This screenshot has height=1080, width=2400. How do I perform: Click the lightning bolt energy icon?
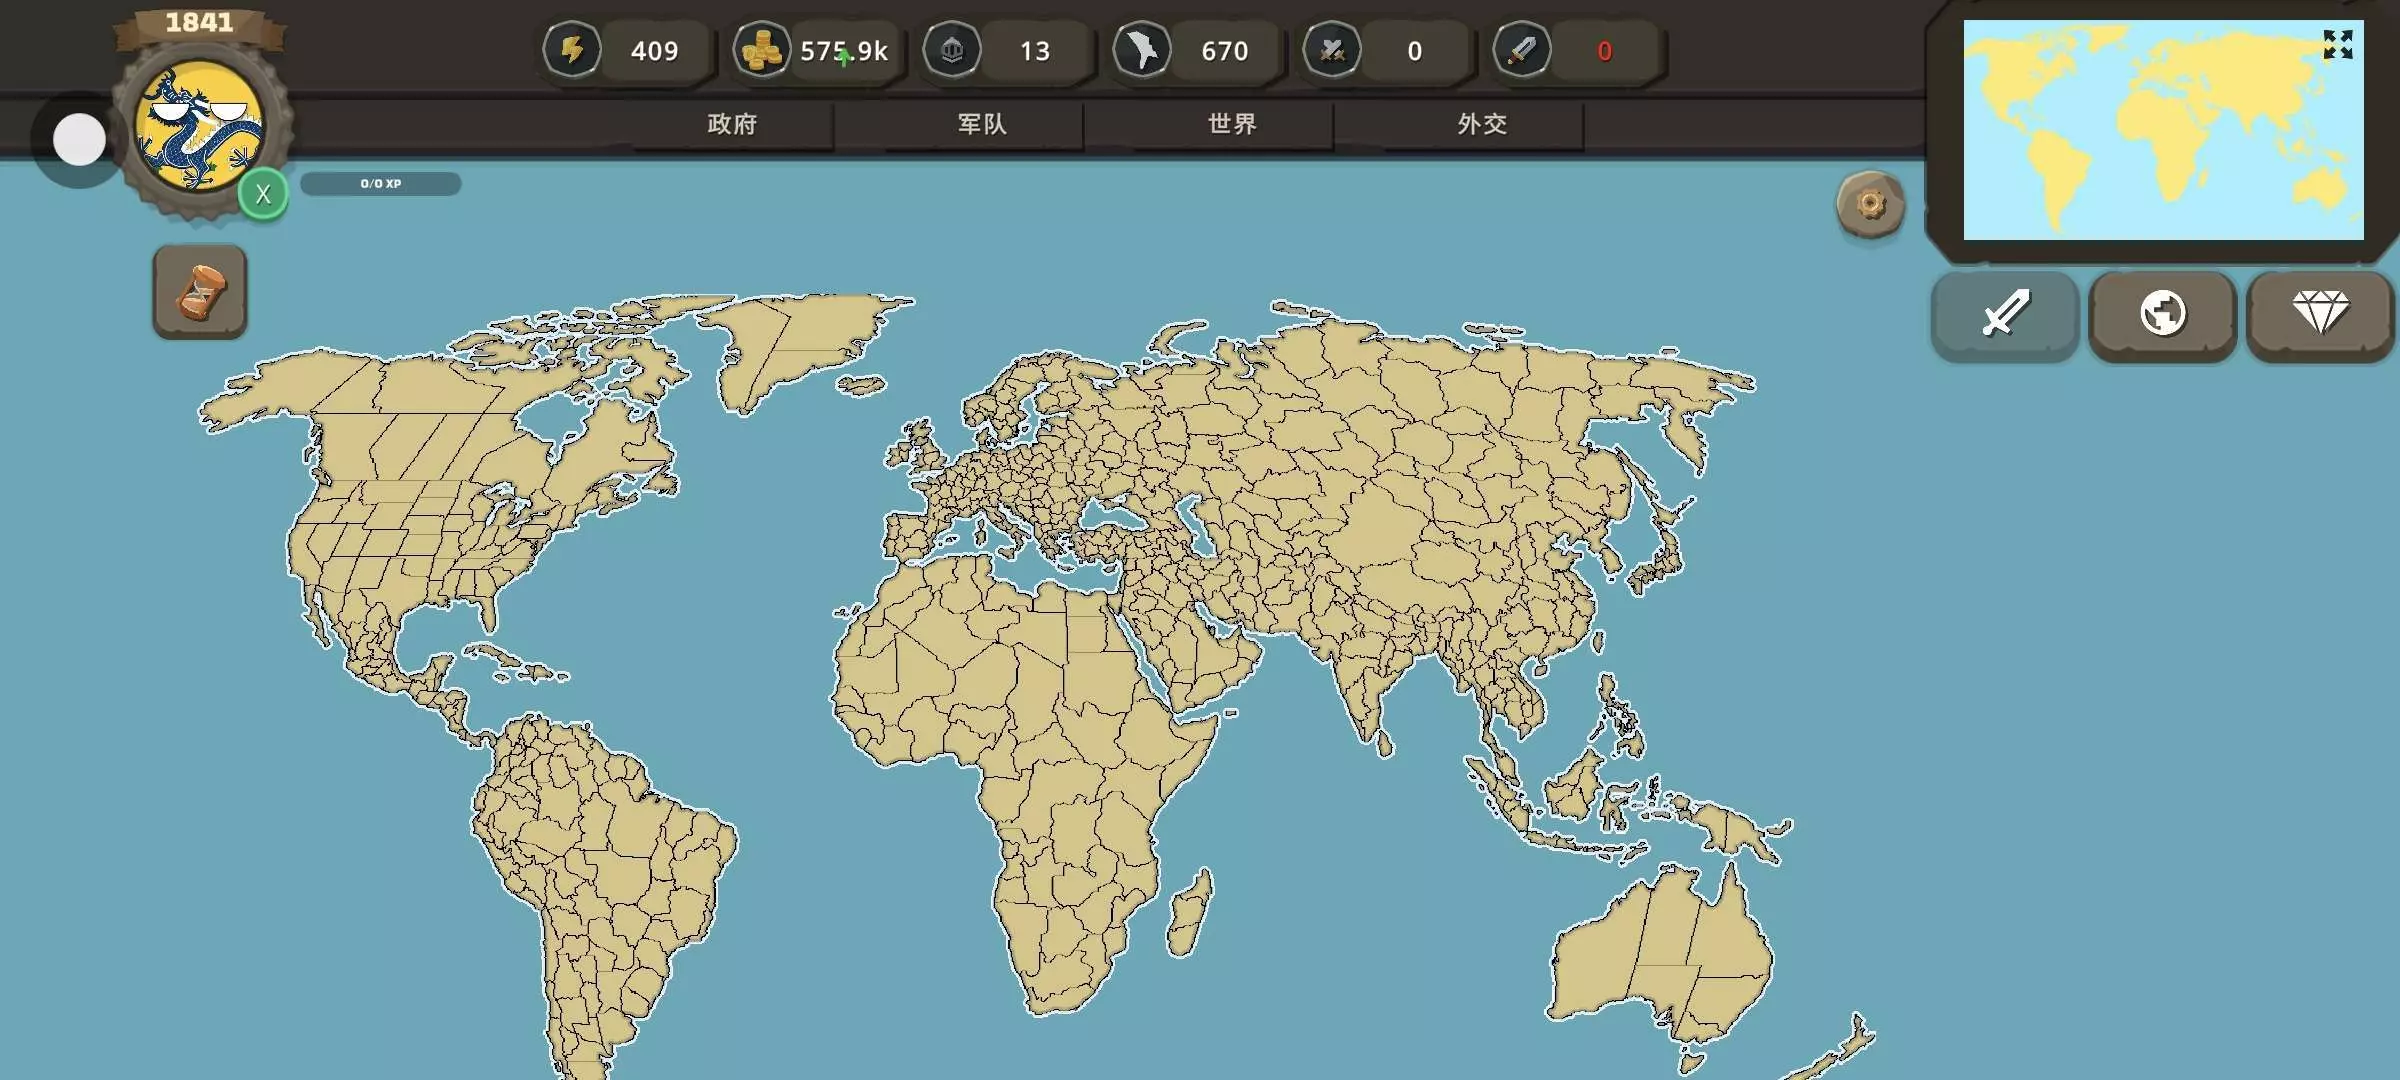click(x=572, y=50)
